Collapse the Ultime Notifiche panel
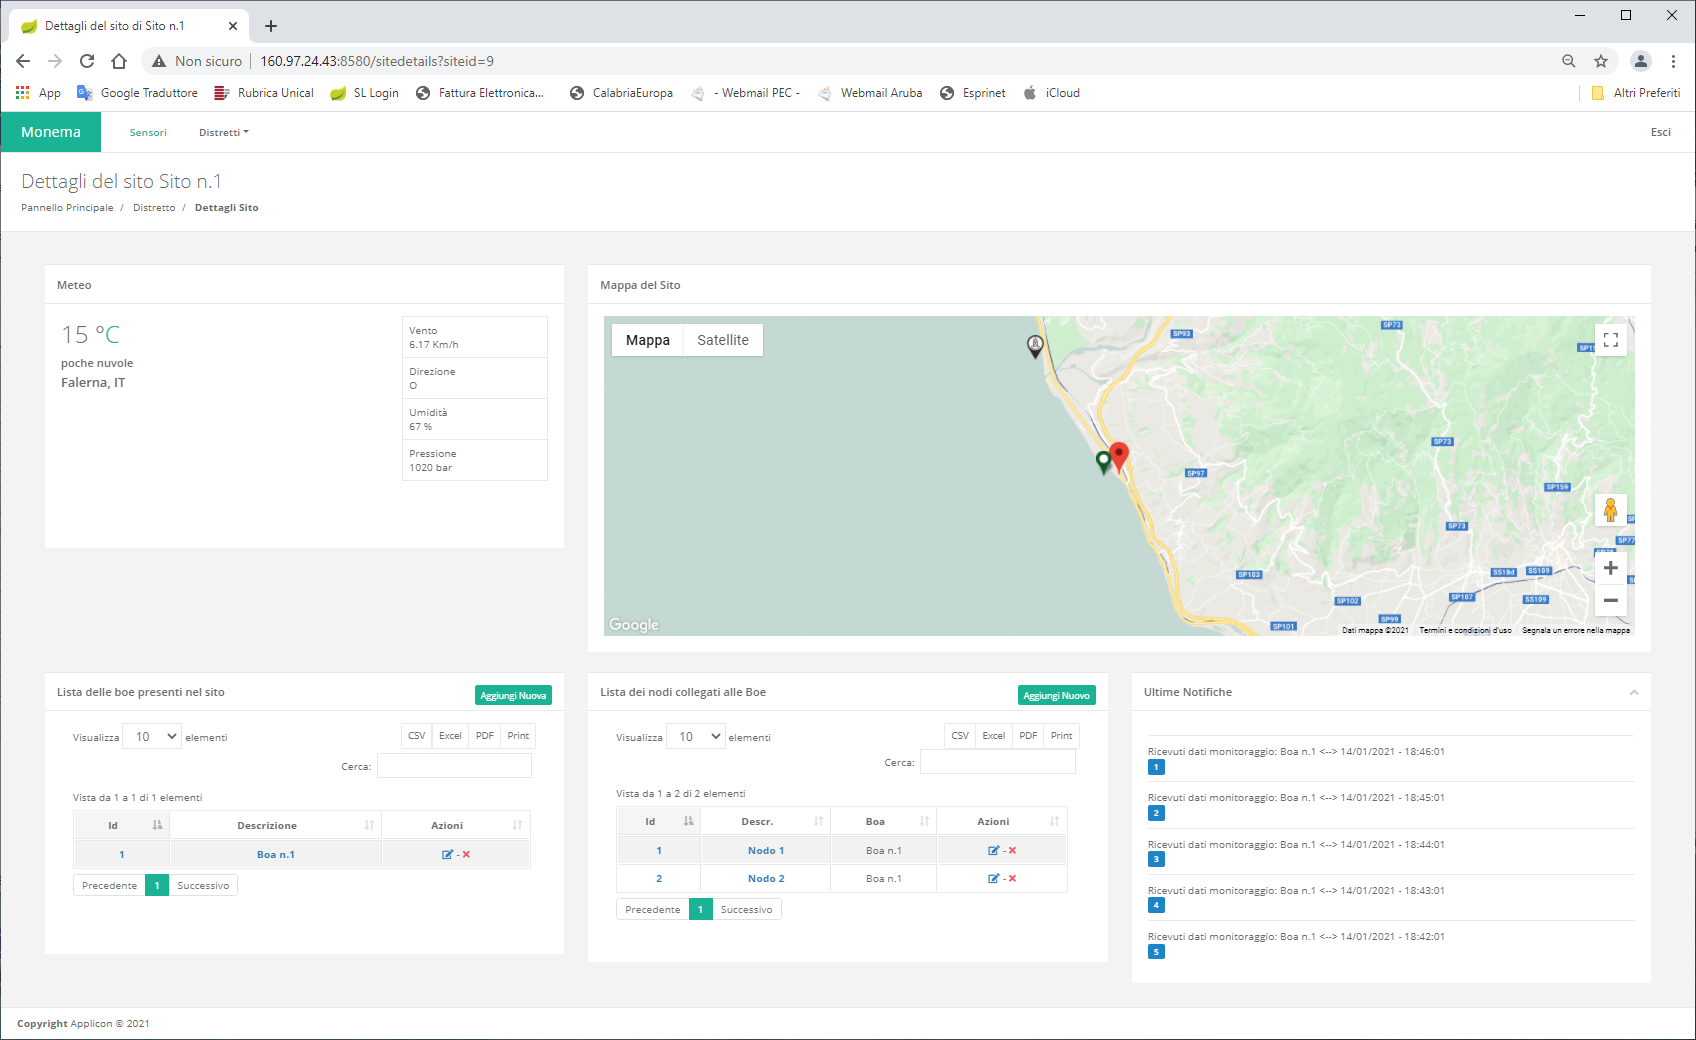 pyautogui.click(x=1634, y=692)
